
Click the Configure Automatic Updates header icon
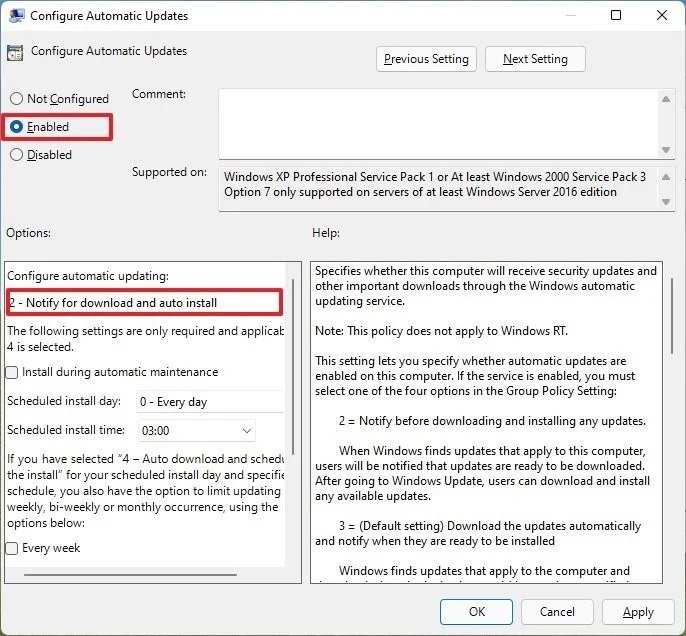point(15,53)
